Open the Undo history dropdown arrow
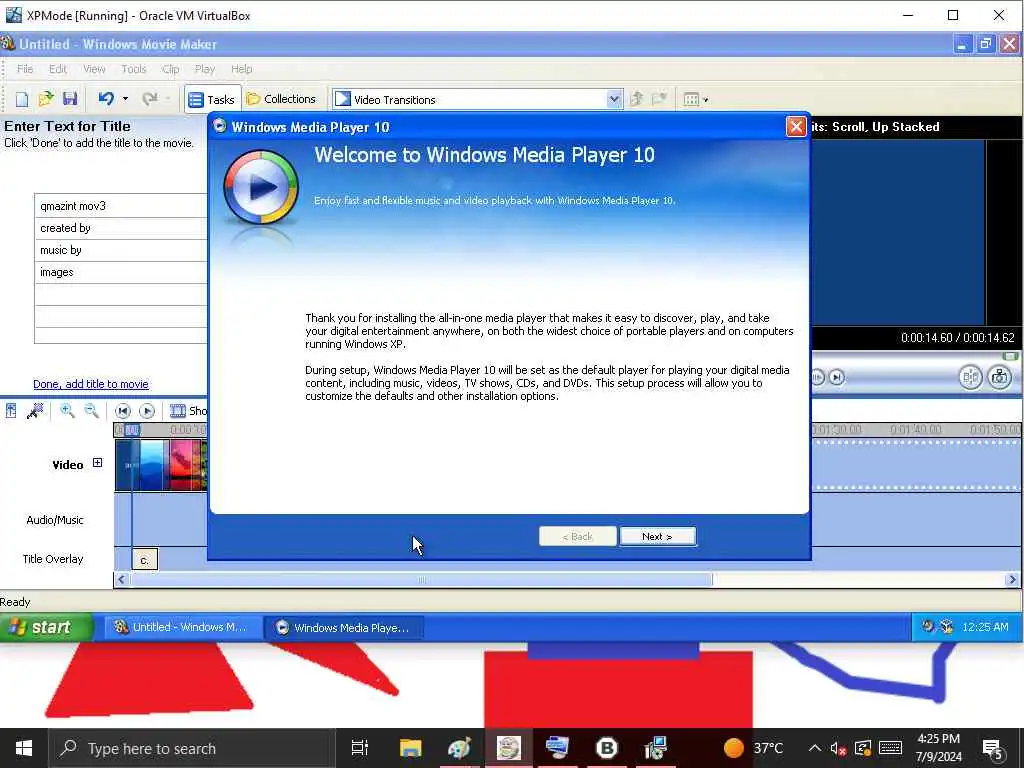Viewport: 1024px width, 768px height. click(125, 99)
